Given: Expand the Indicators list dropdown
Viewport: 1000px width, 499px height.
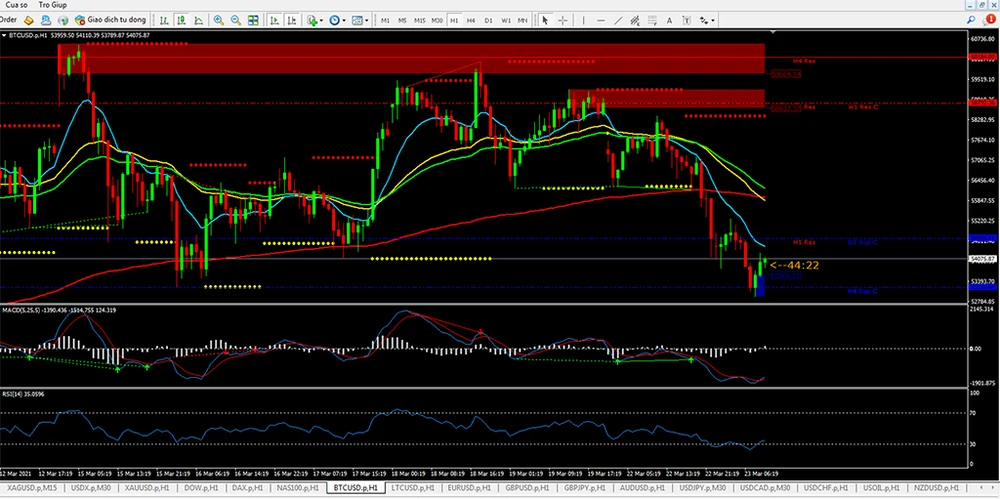Looking at the screenshot, I should click(x=321, y=20).
